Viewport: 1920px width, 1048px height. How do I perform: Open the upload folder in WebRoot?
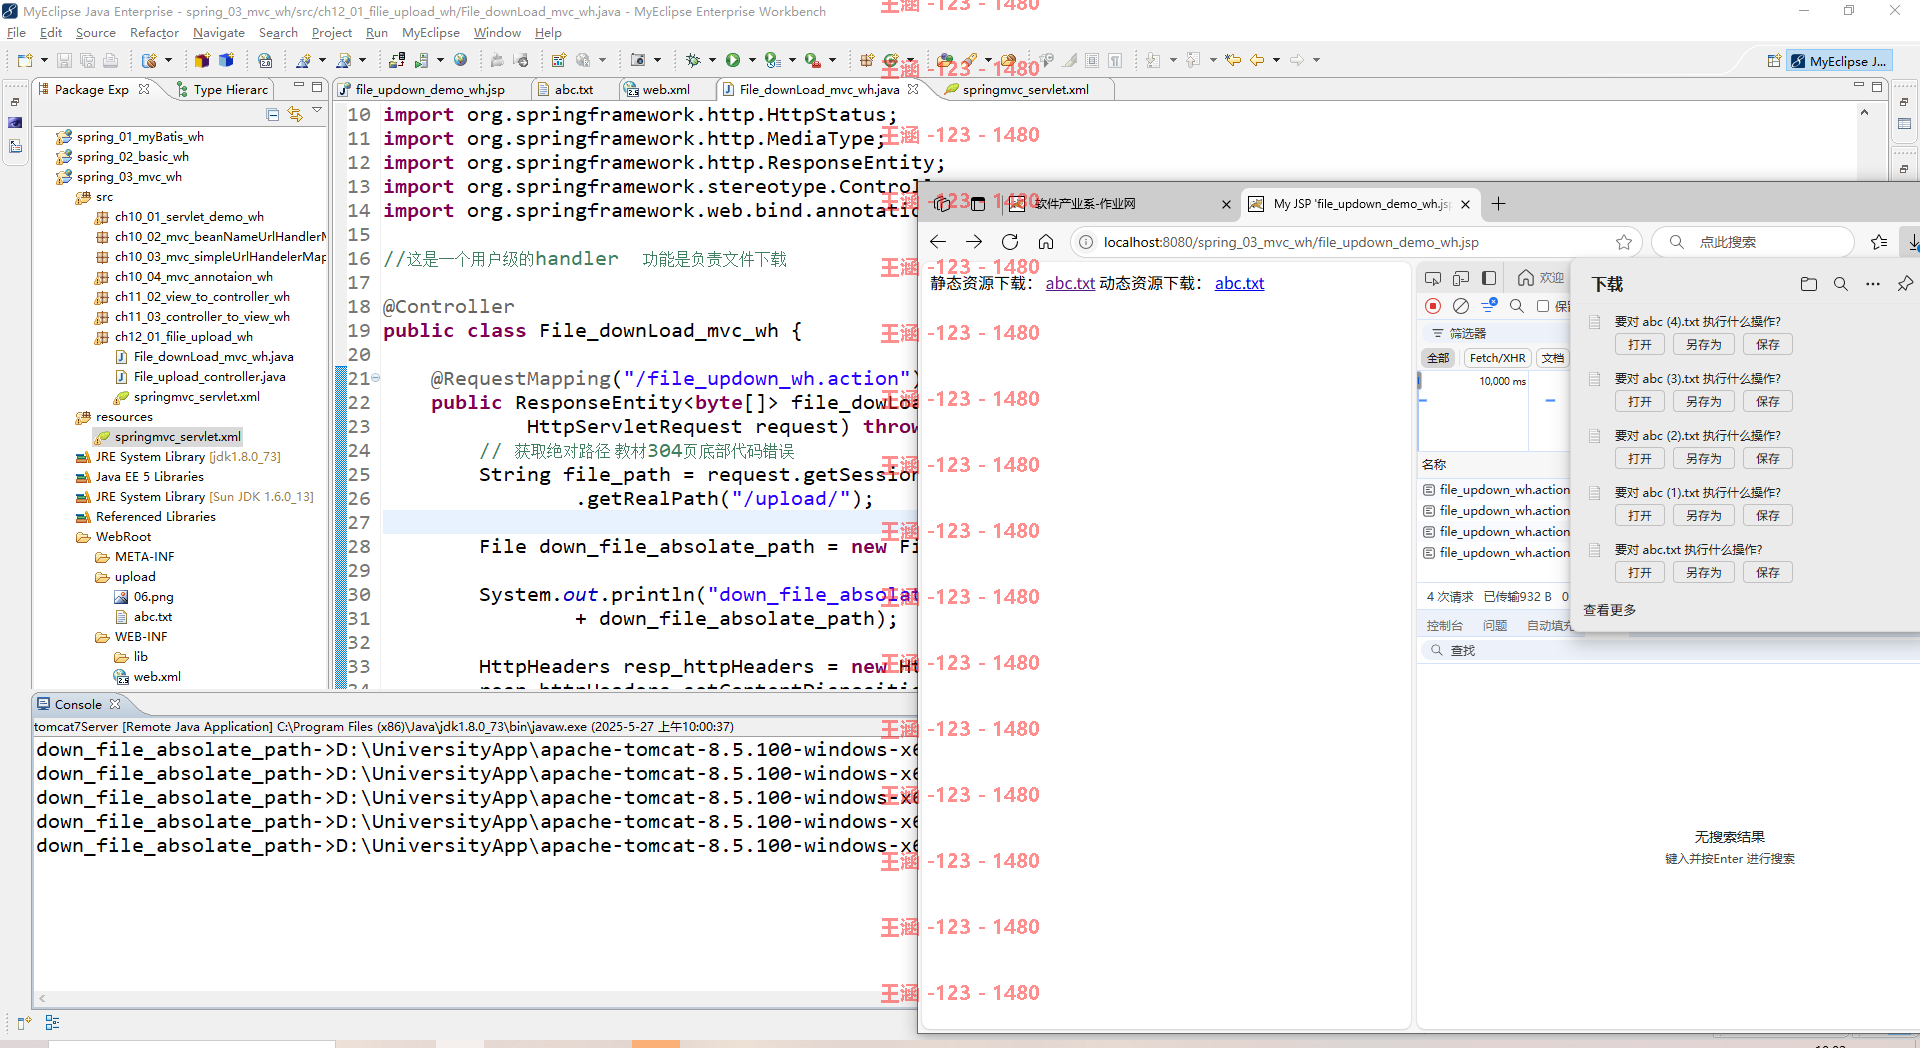coord(134,577)
